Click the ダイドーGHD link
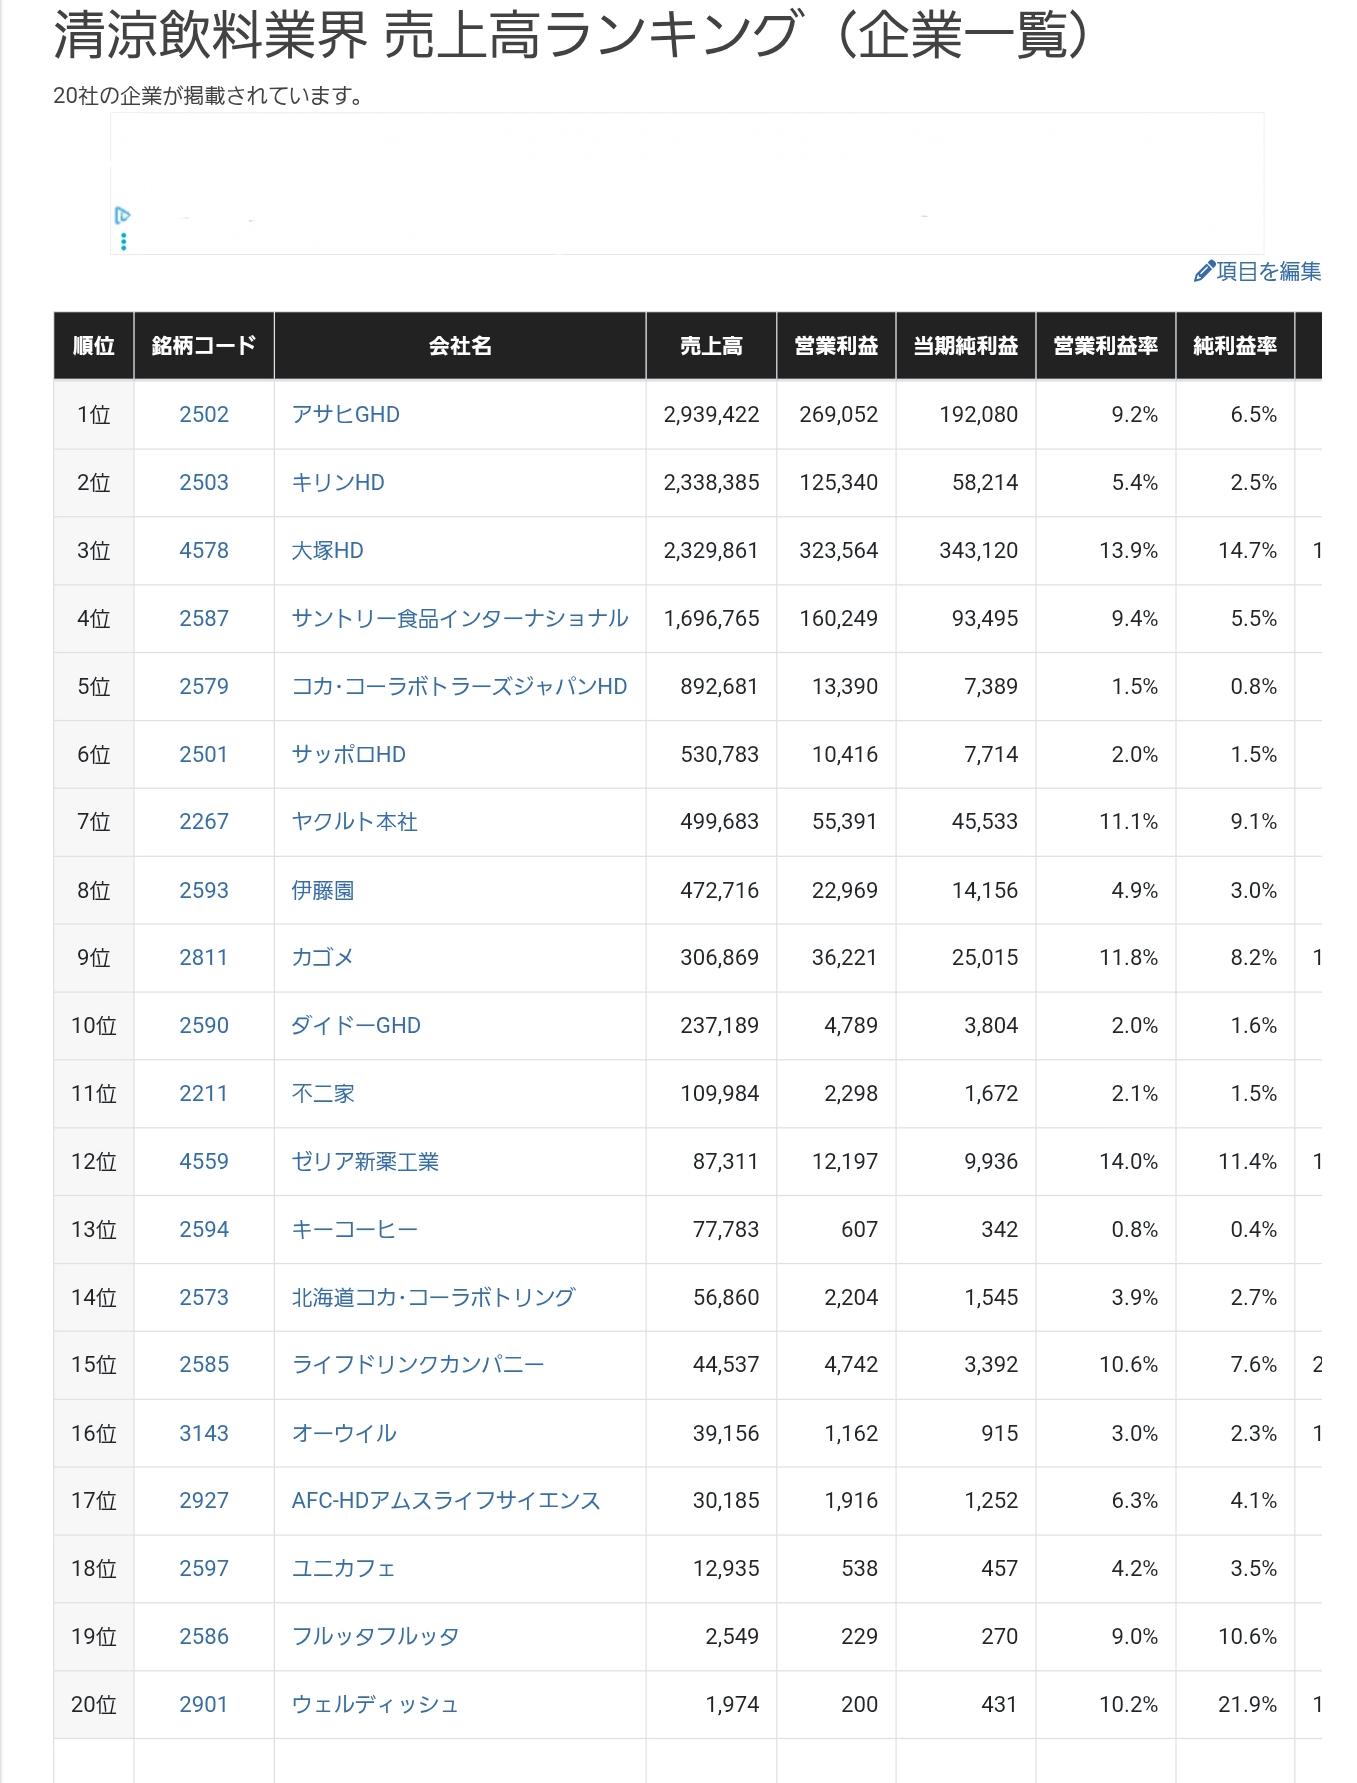 356,1025
